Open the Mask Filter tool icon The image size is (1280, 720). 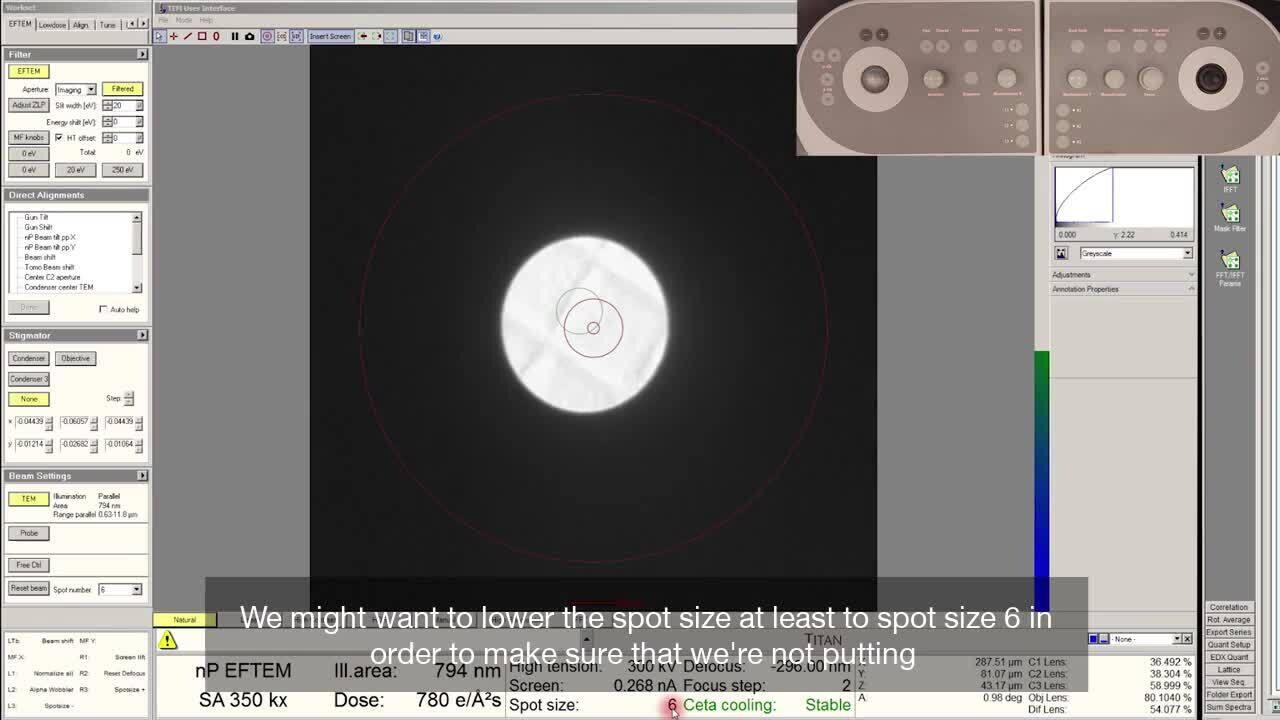[1229, 217]
